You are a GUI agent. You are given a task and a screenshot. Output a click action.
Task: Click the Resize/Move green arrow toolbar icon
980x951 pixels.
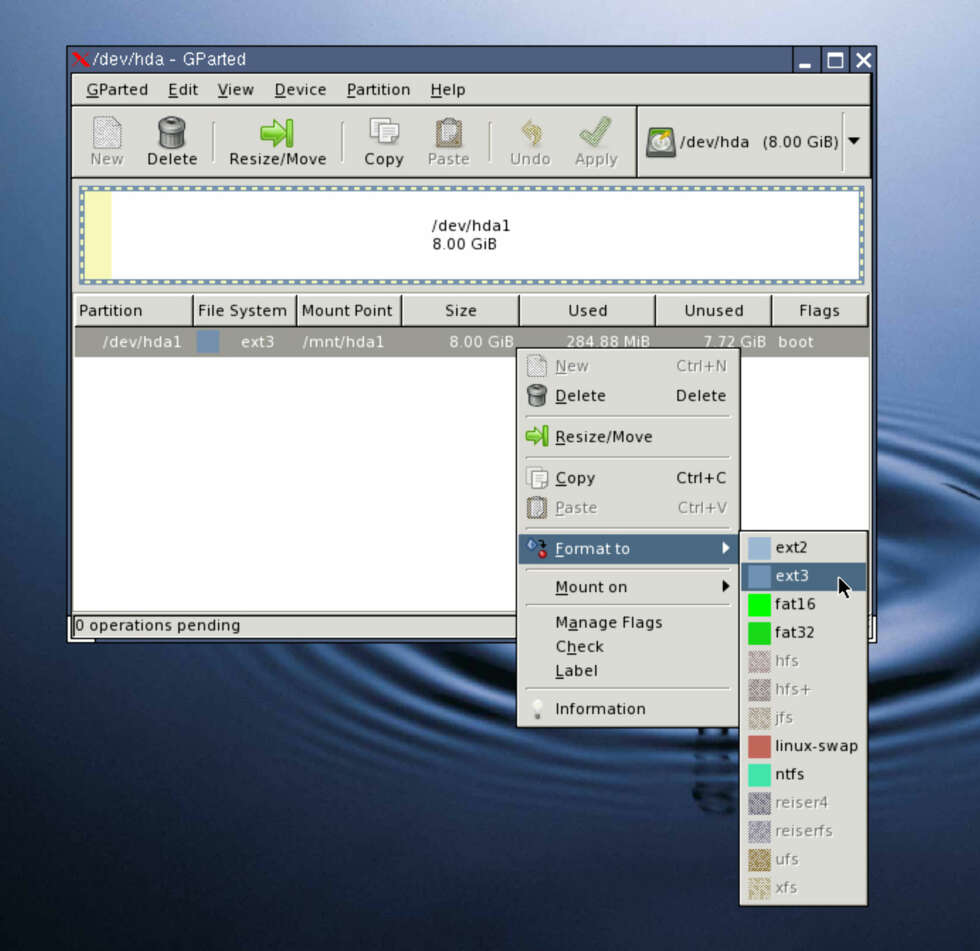click(277, 132)
